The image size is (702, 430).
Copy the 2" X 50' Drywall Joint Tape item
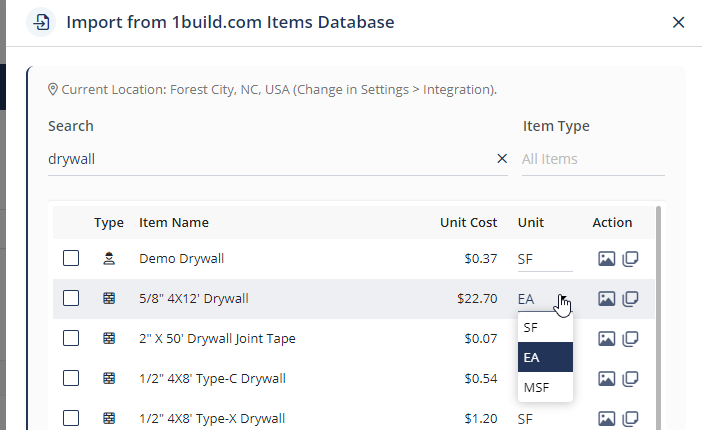pos(630,338)
